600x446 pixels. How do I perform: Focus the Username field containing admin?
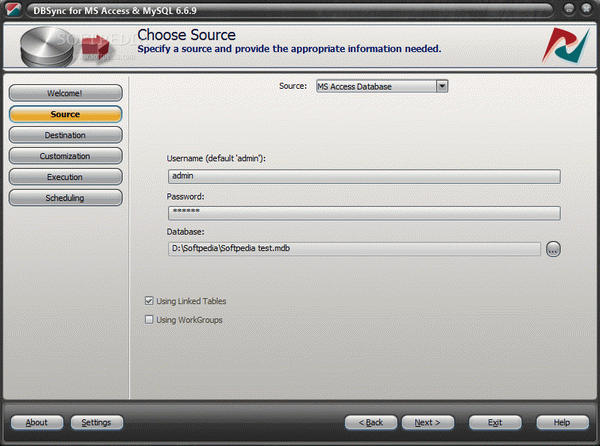coord(364,176)
